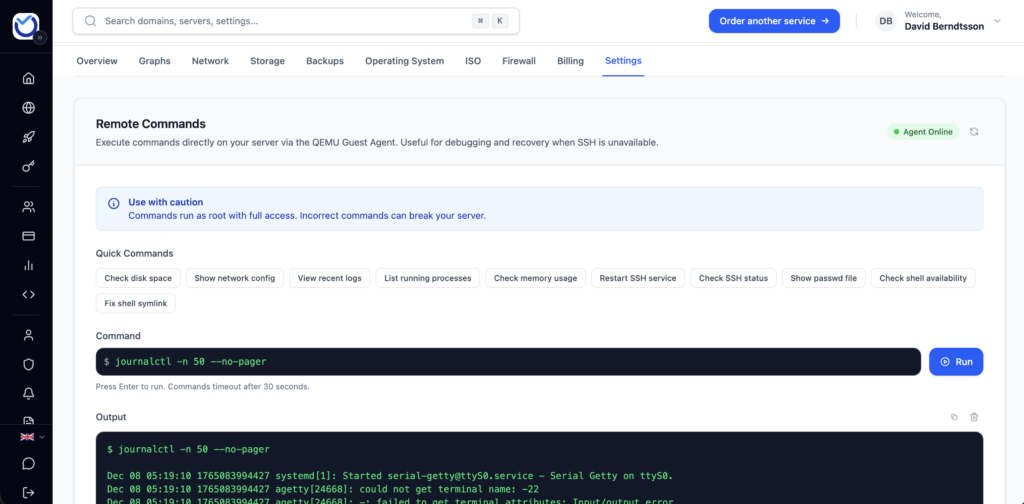
Task: Open the Backups tab
Action: [325, 61]
